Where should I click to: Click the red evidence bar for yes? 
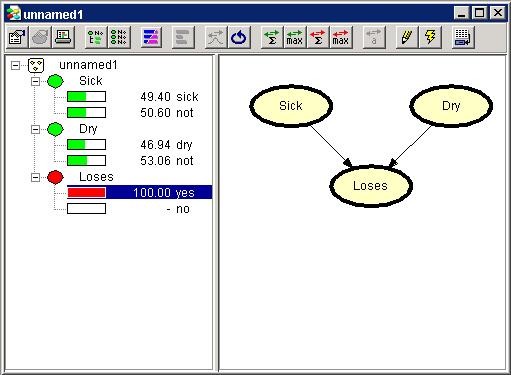point(86,193)
